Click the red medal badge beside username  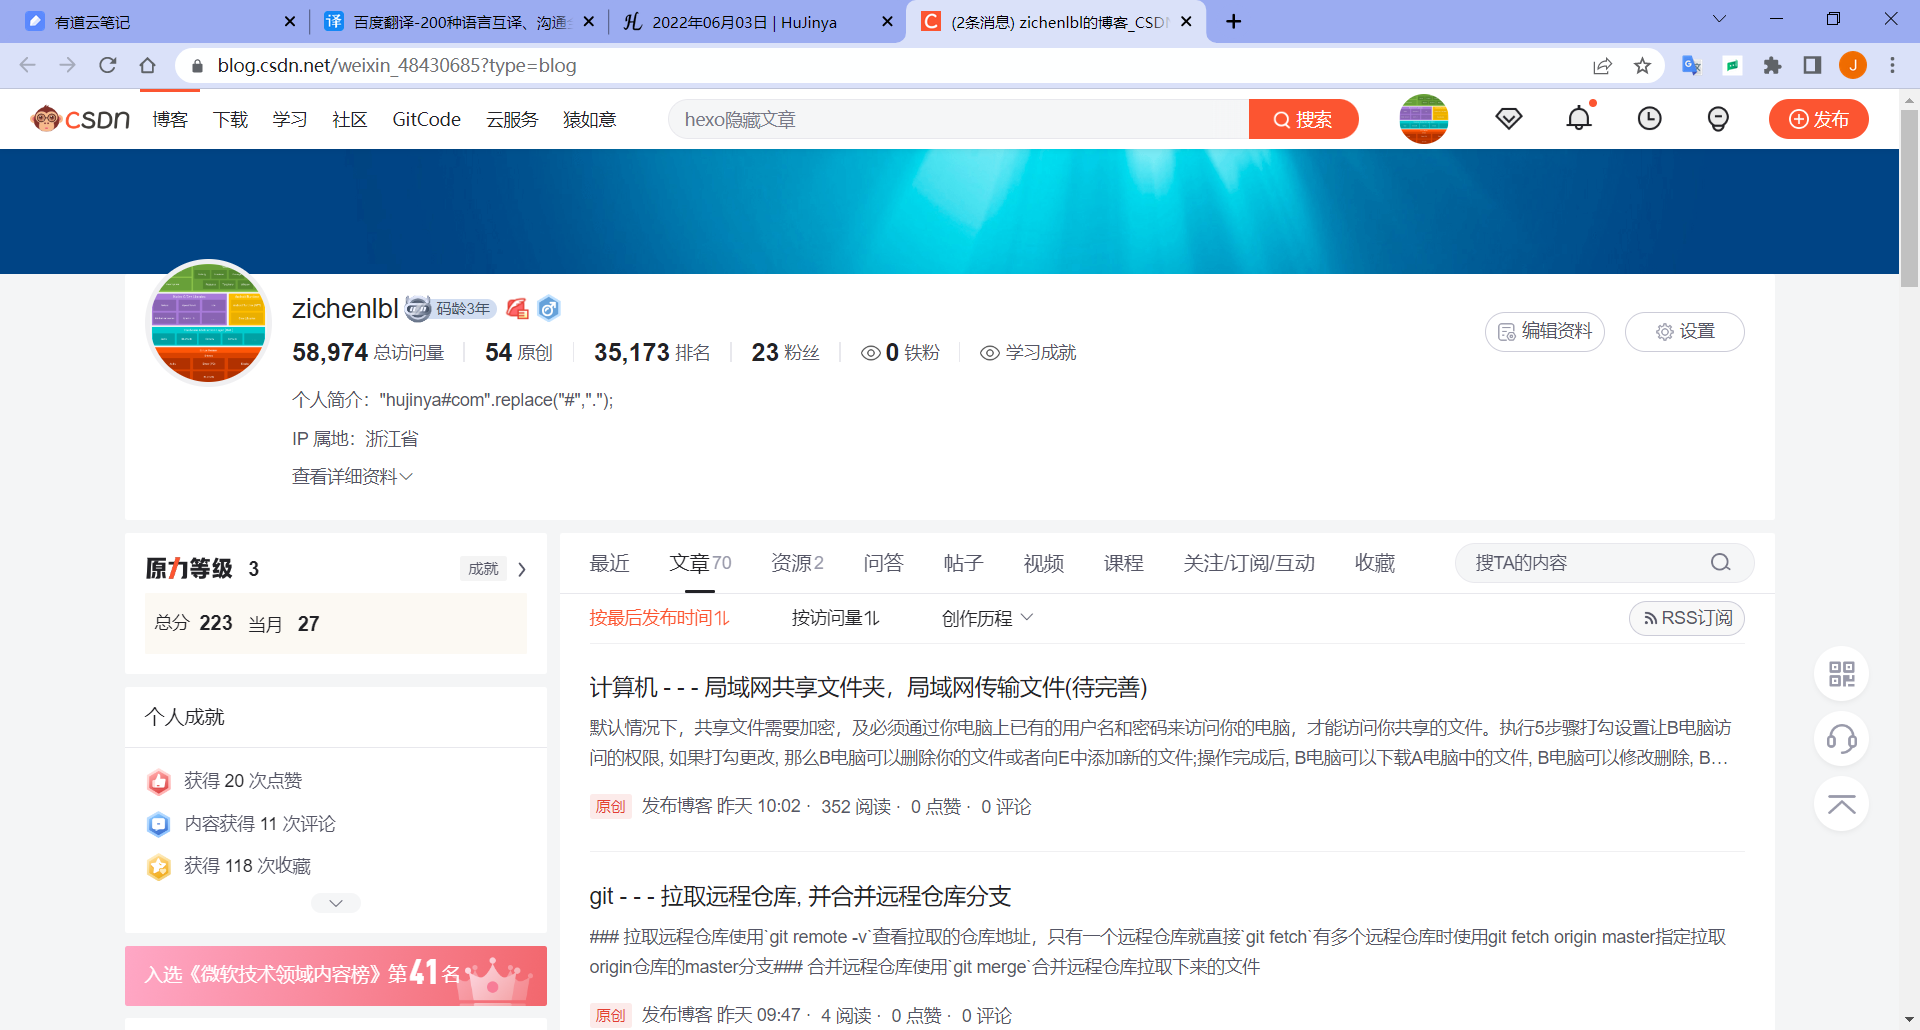click(x=517, y=309)
